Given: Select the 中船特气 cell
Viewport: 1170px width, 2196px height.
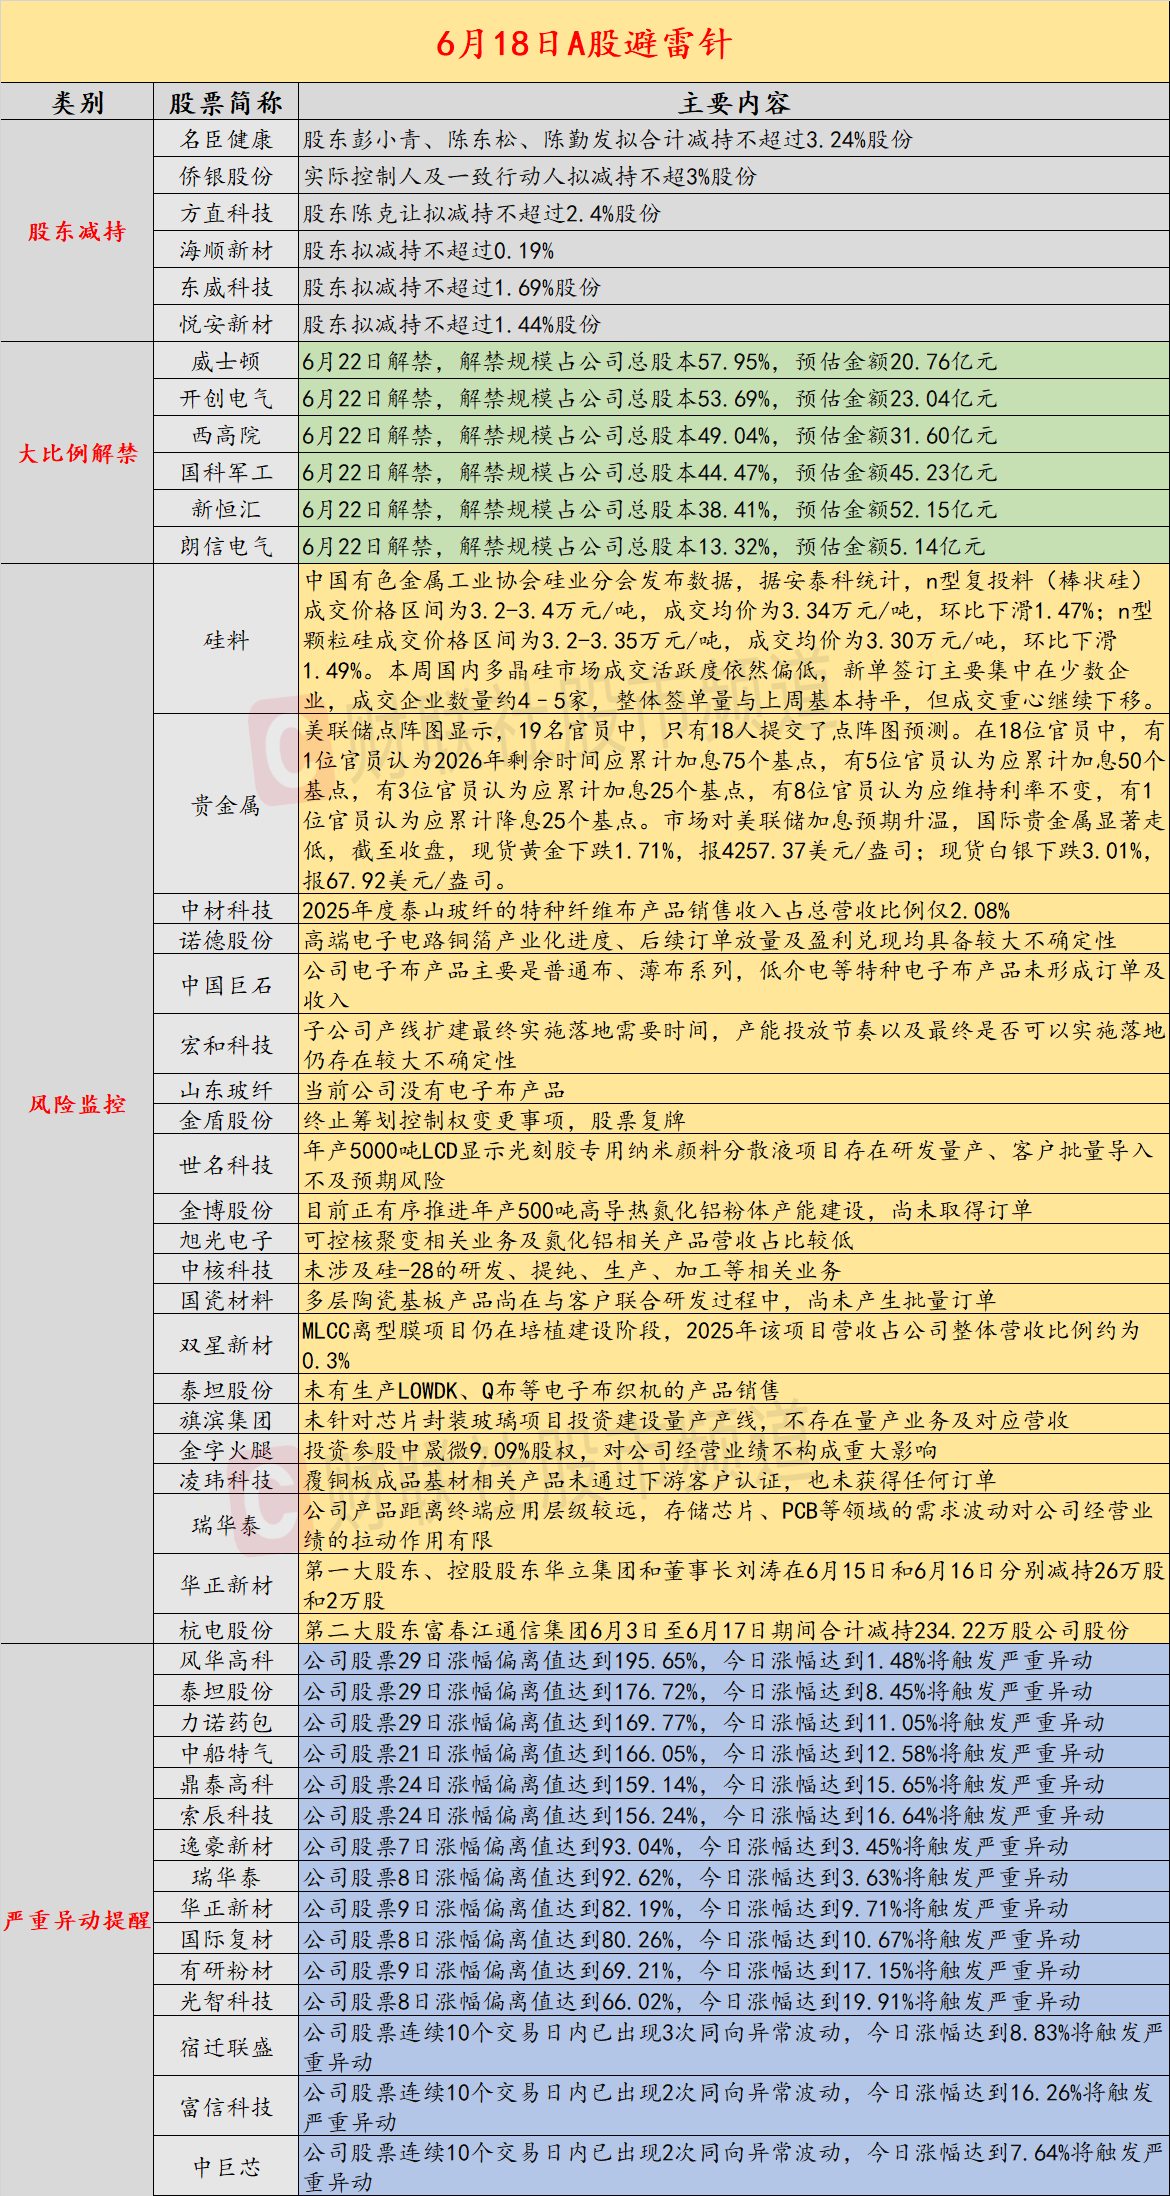Looking at the screenshot, I should pos(226,1753).
